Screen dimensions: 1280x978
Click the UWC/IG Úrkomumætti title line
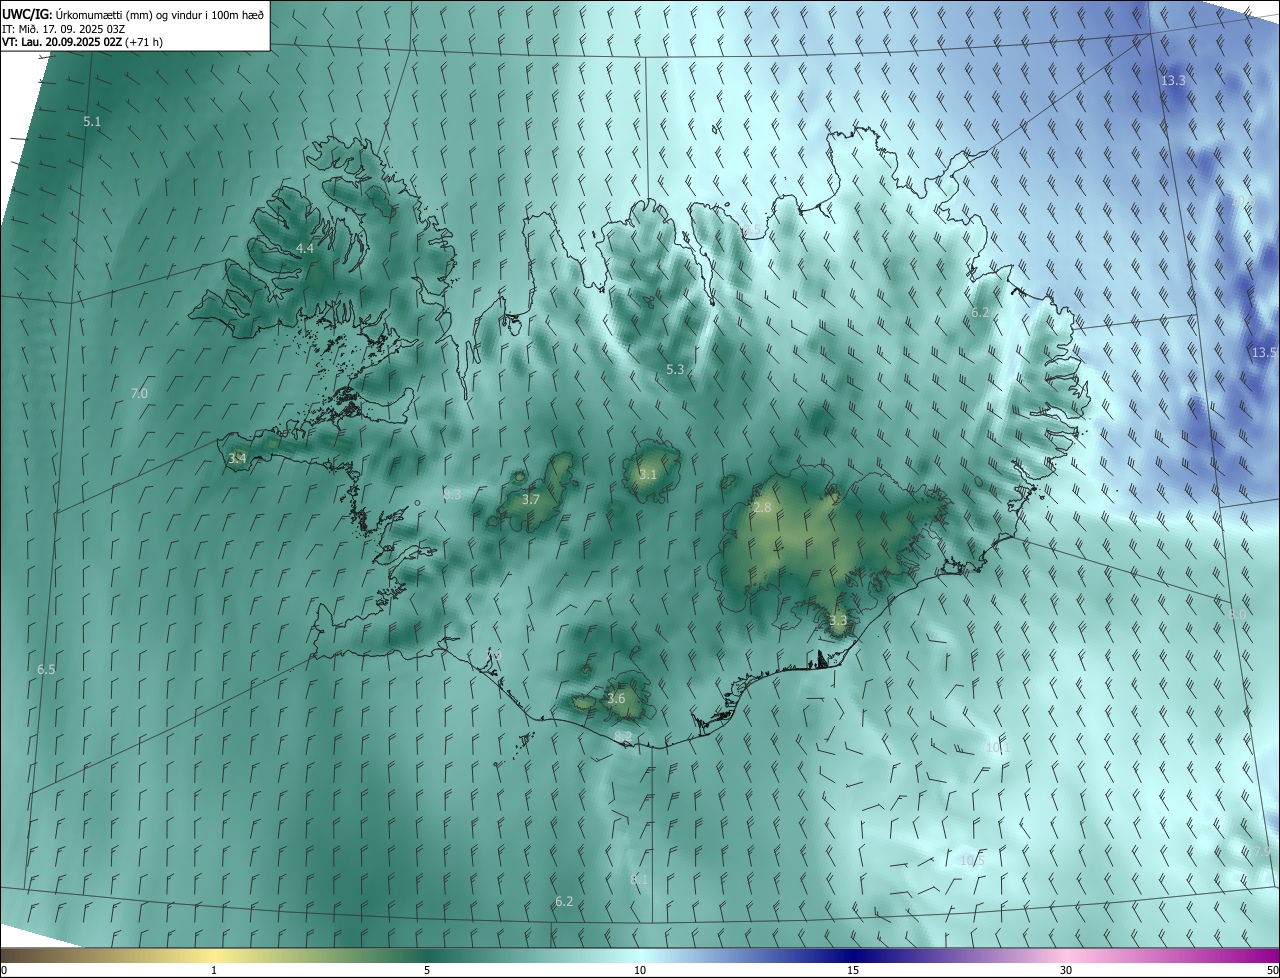(133, 14)
